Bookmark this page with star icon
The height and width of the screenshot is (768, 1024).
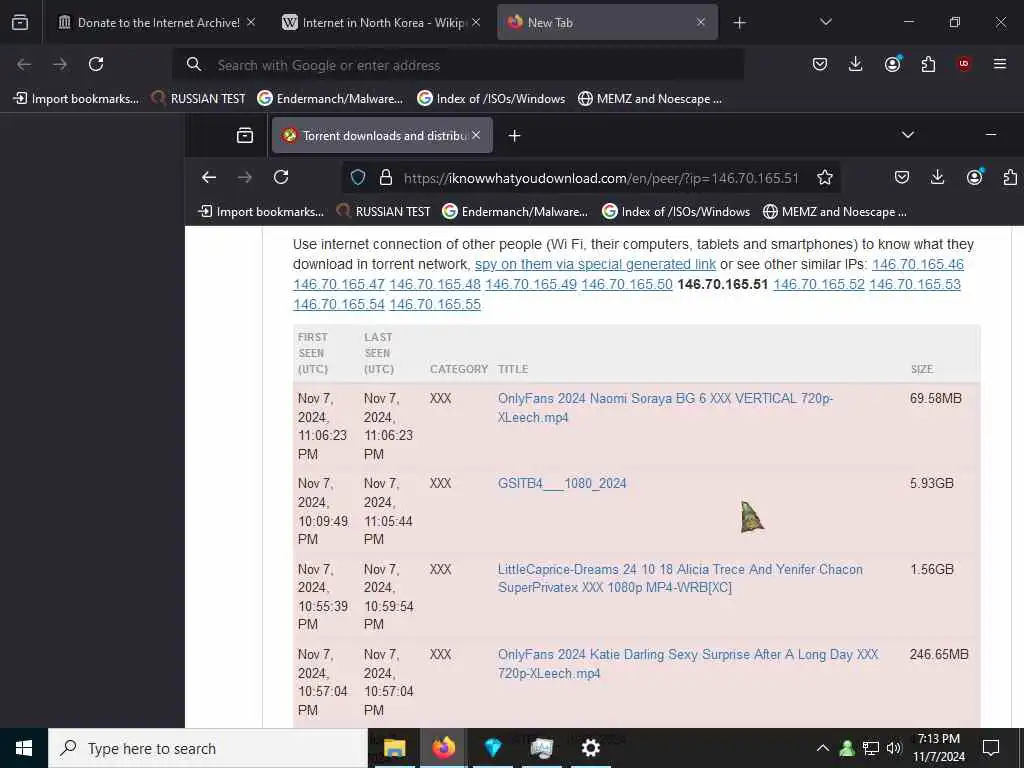pyautogui.click(x=825, y=178)
